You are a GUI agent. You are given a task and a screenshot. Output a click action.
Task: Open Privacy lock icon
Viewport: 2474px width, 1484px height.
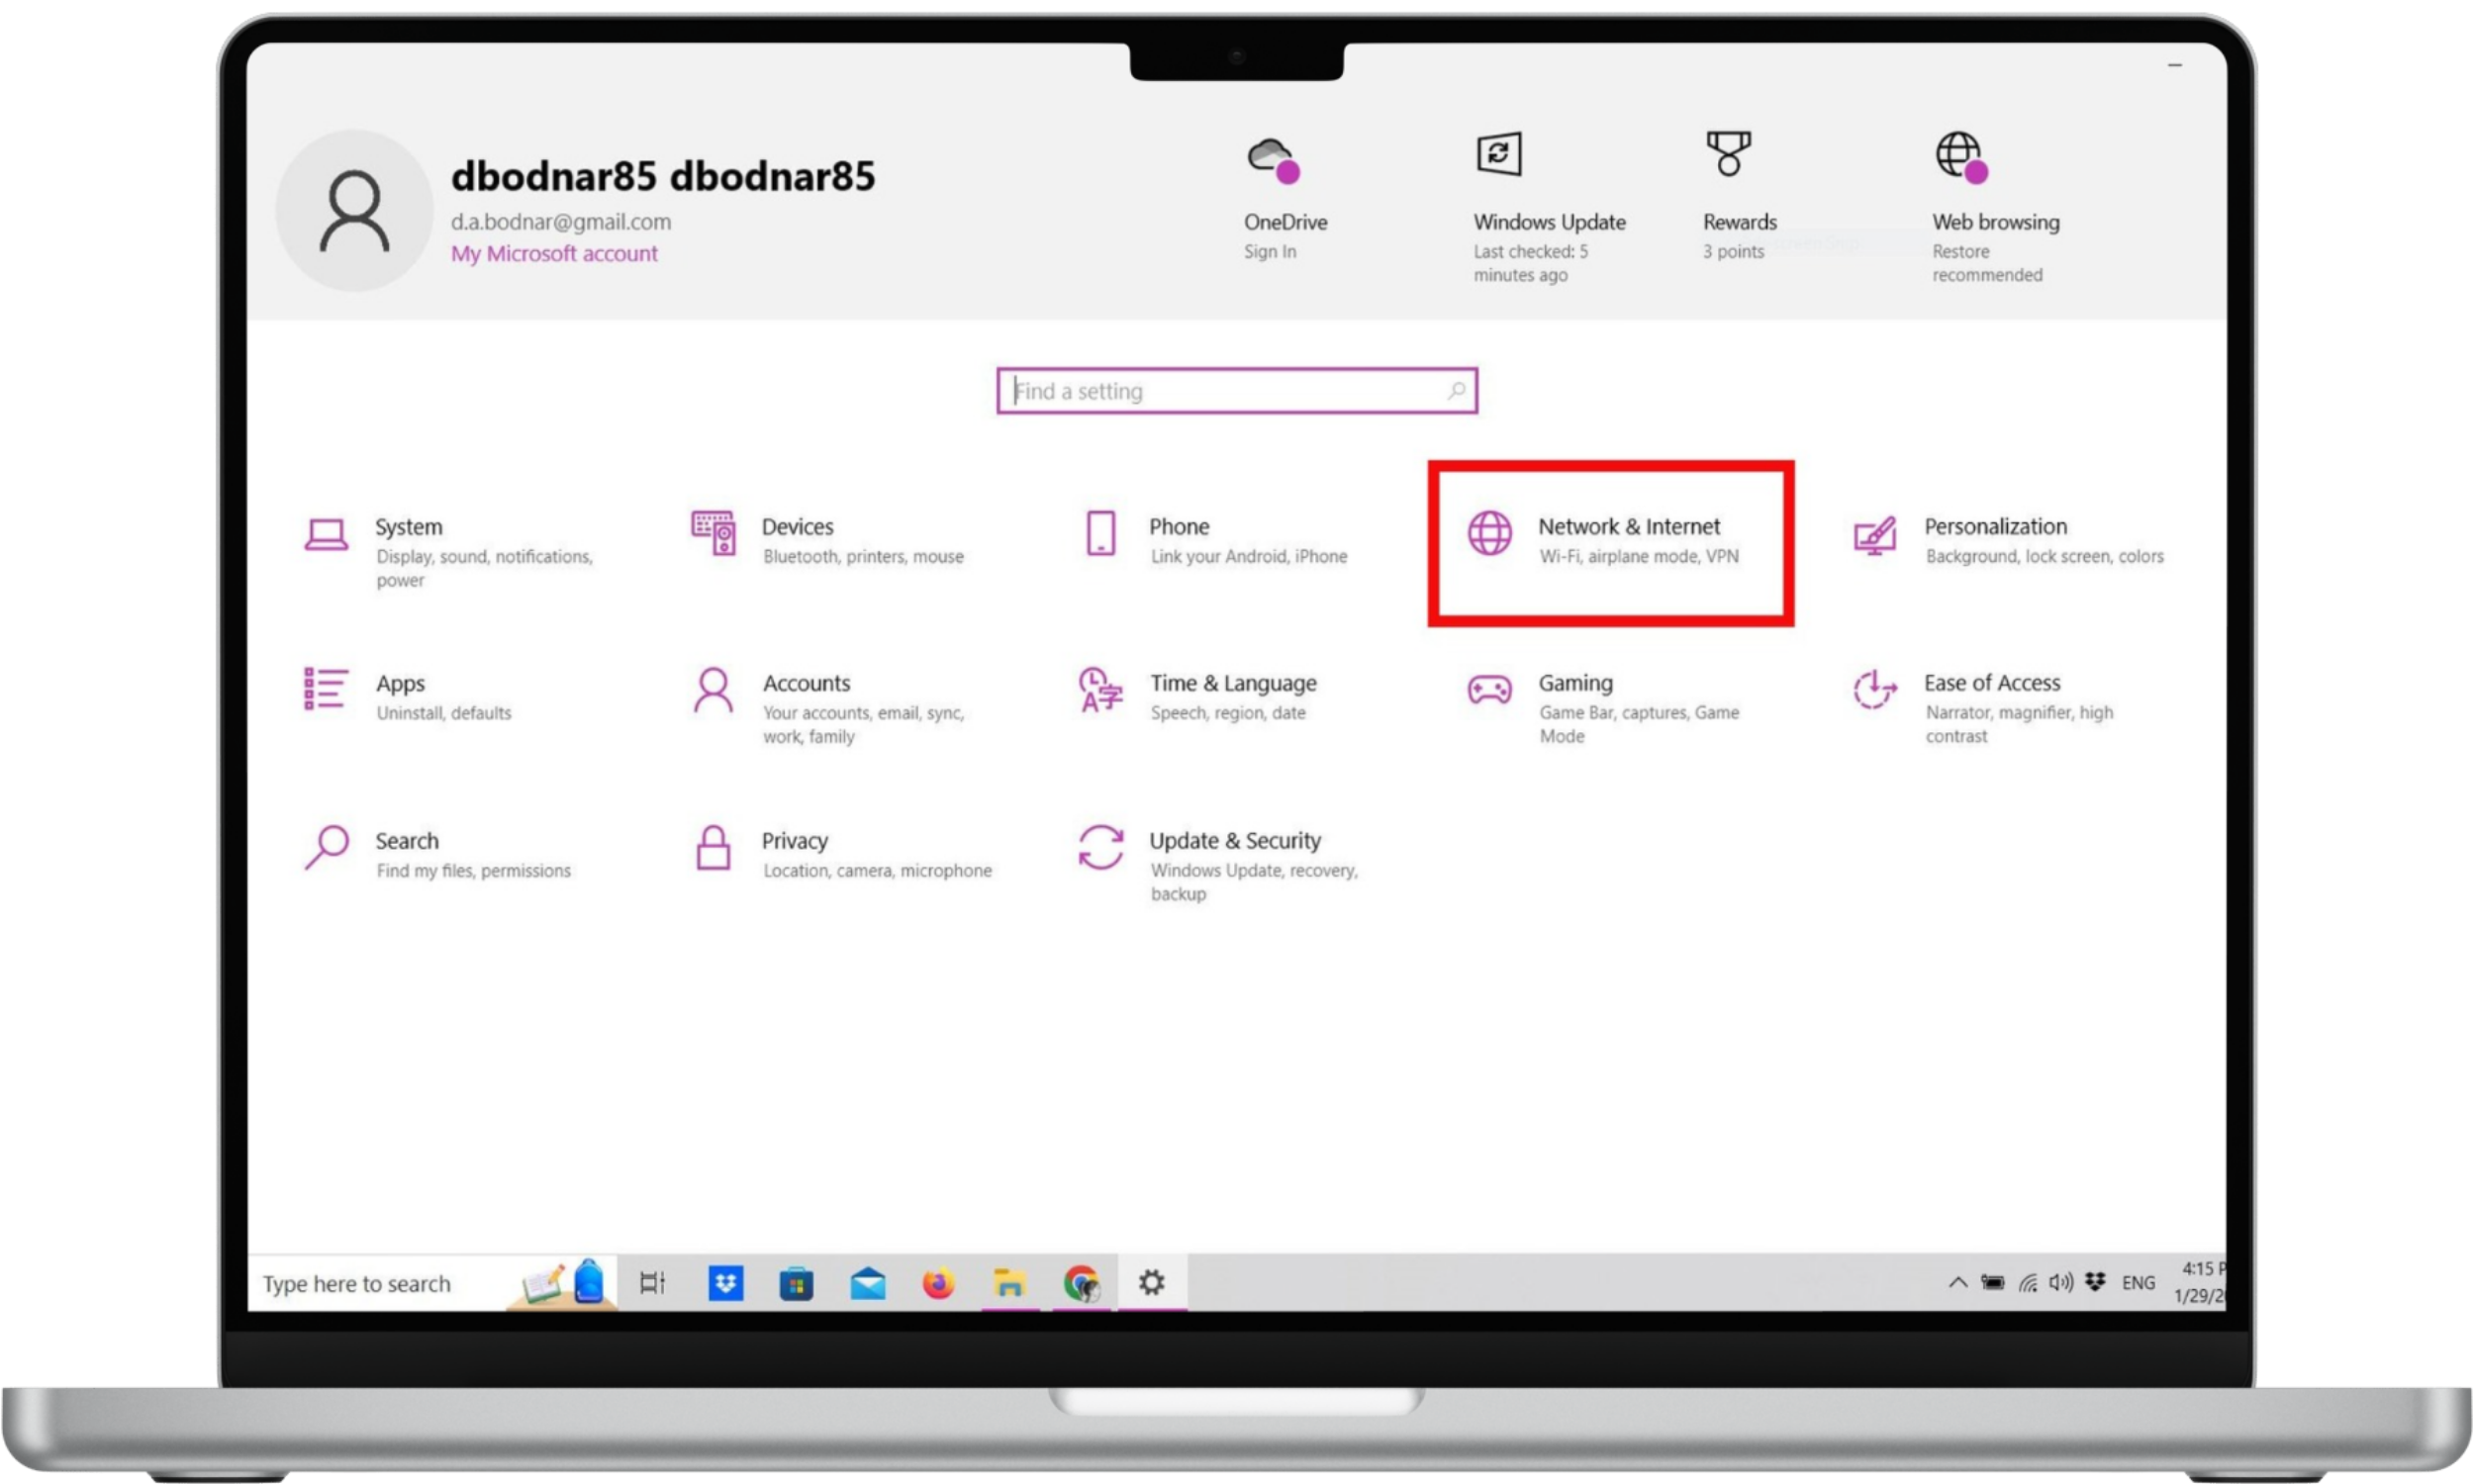[713, 847]
